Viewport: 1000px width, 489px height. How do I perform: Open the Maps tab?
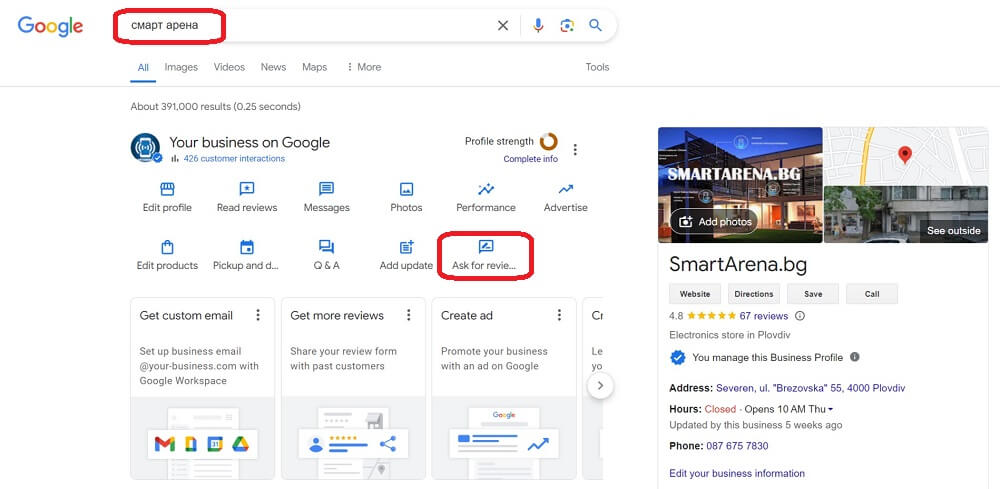314,67
